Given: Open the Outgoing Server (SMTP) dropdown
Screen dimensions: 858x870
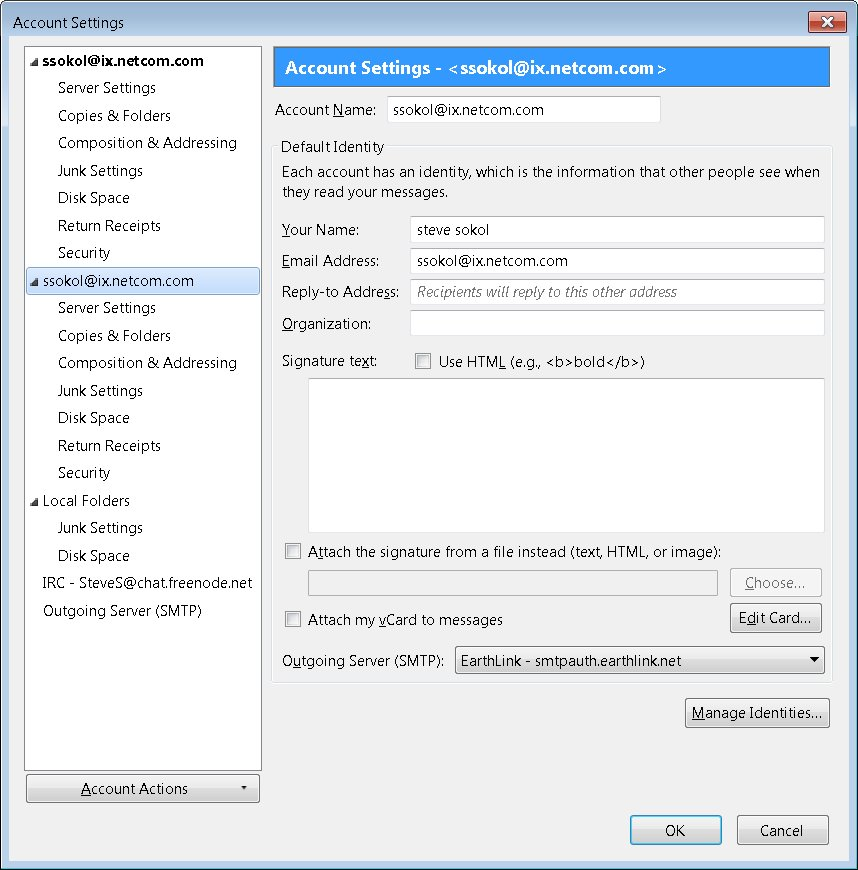Looking at the screenshot, I should tap(639, 660).
